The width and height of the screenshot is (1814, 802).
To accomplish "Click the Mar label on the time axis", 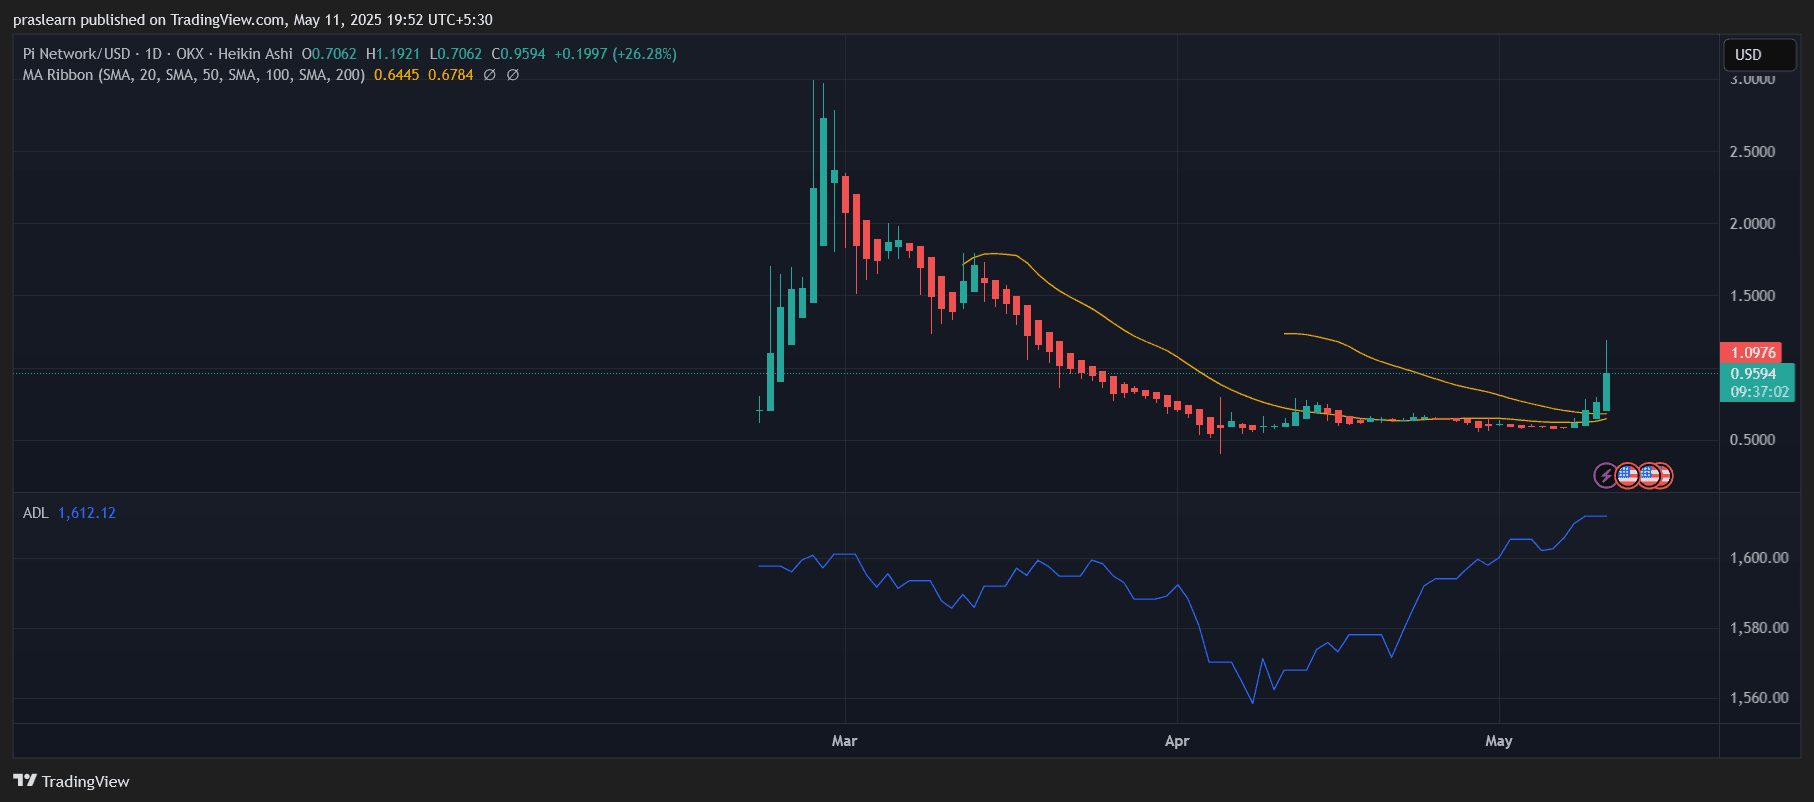I will pyautogui.click(x=844, y=741).
